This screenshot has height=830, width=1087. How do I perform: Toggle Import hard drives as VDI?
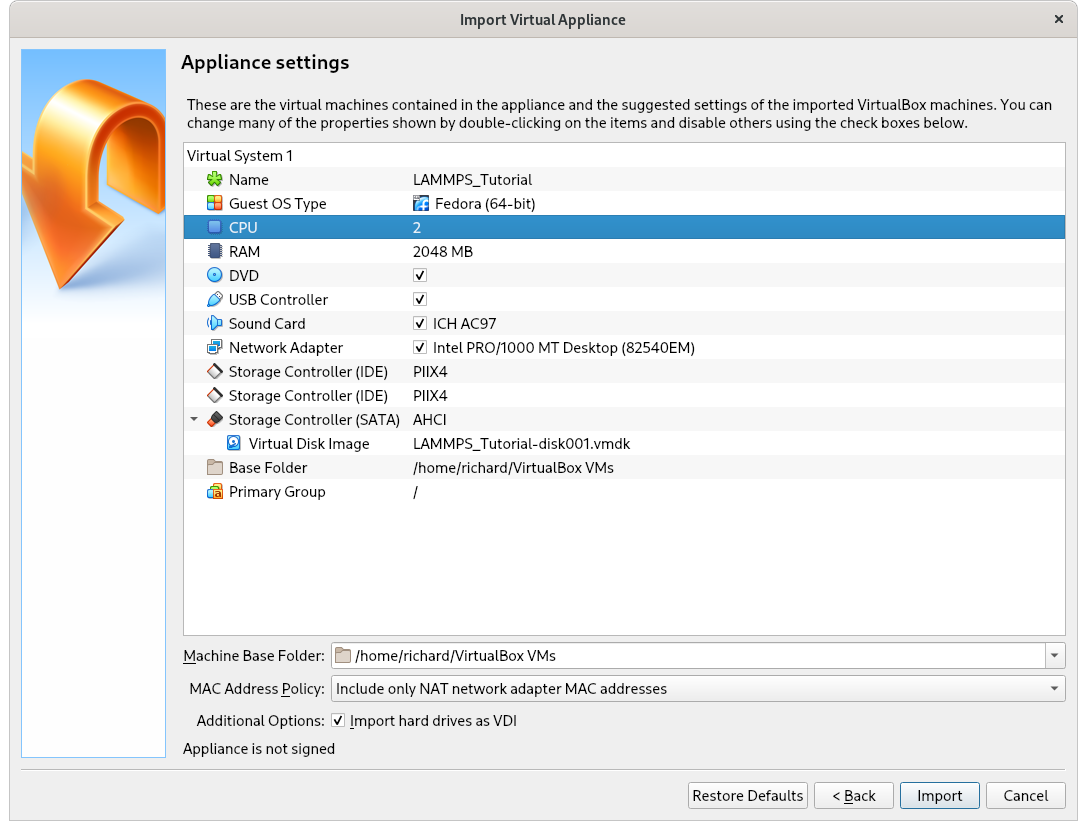338,720
